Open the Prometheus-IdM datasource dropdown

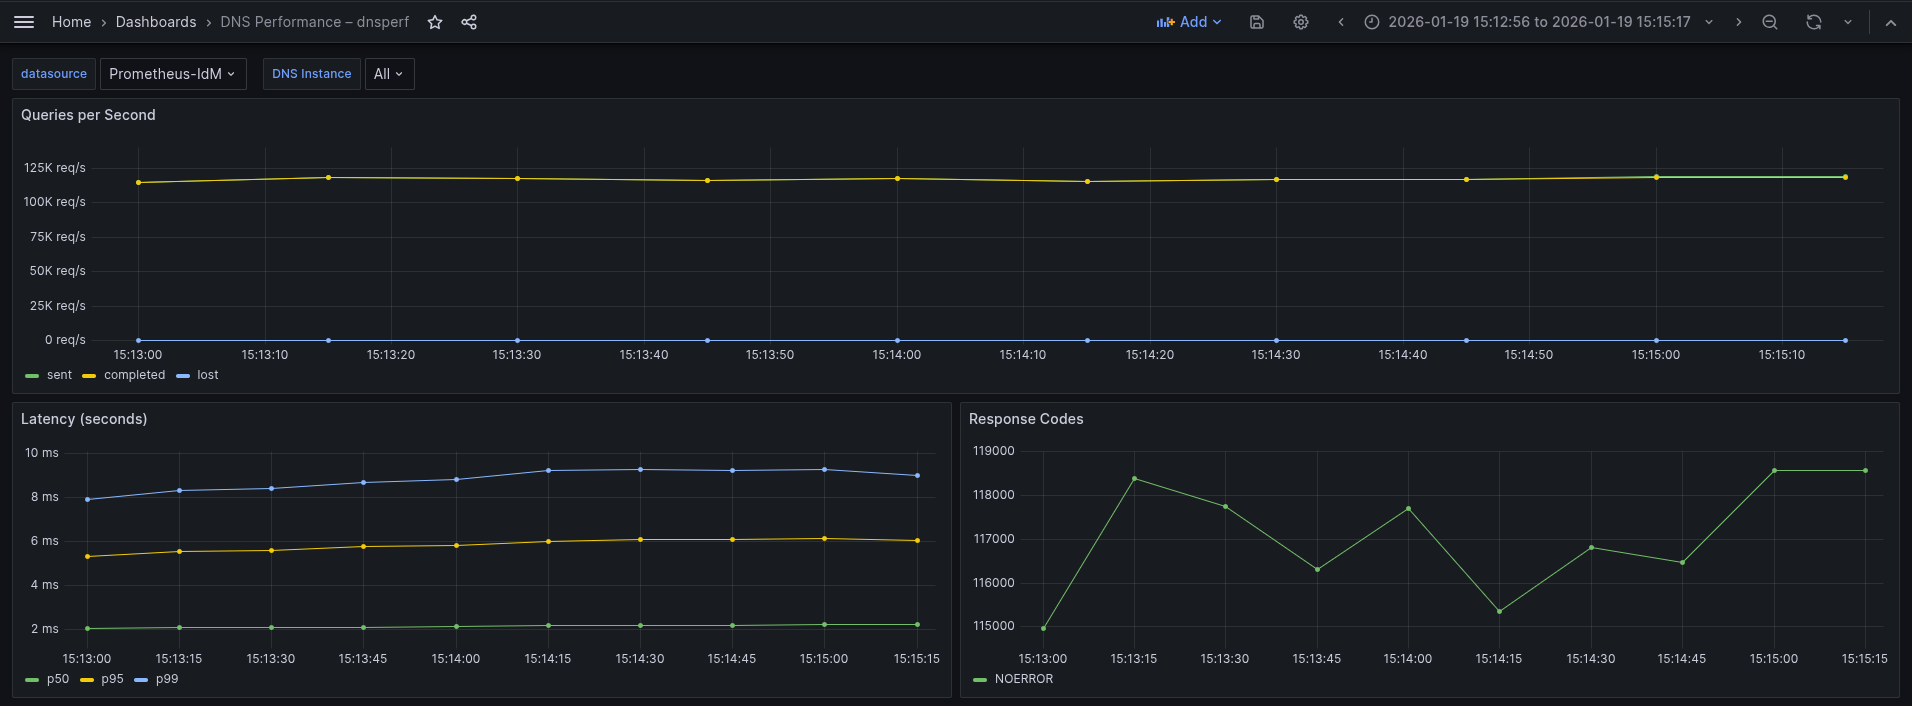tap(173, 74)
